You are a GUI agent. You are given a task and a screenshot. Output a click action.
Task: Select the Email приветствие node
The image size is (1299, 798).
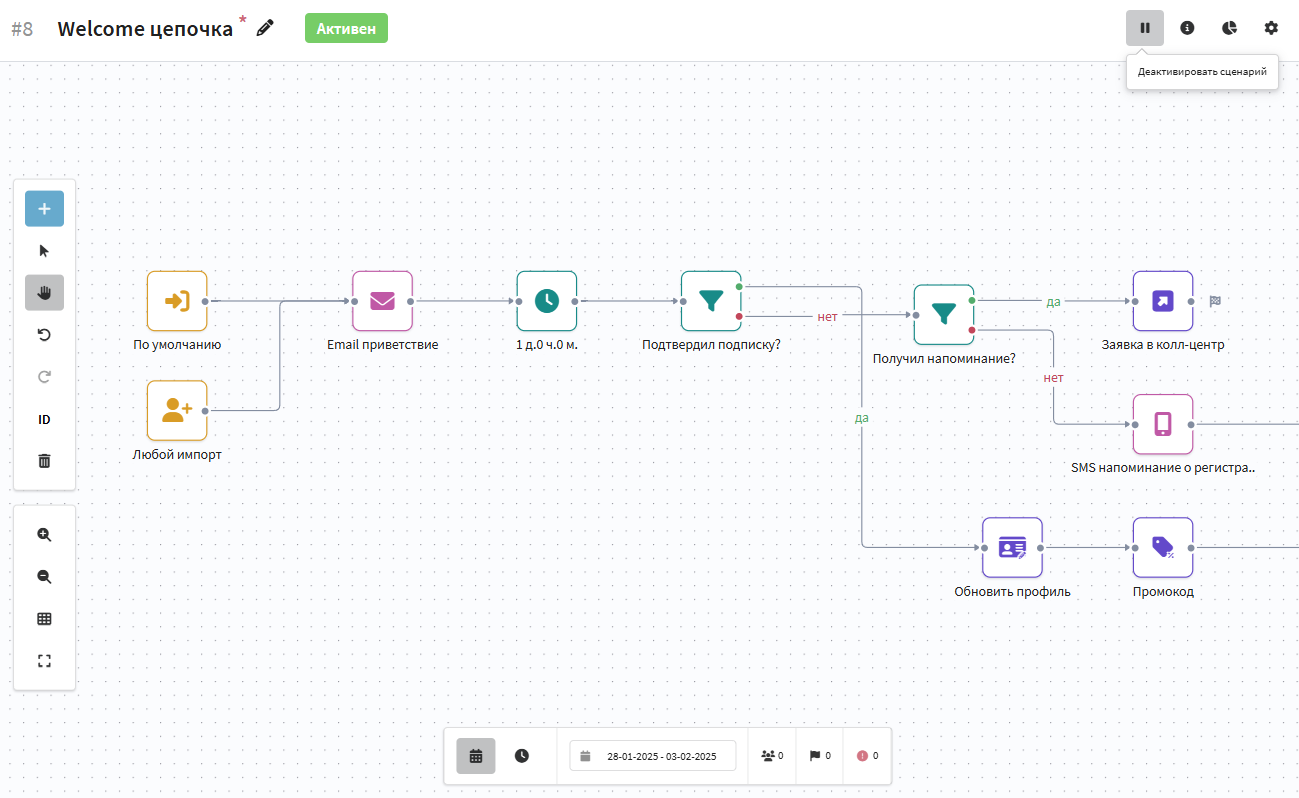click(x=382, y=301)
